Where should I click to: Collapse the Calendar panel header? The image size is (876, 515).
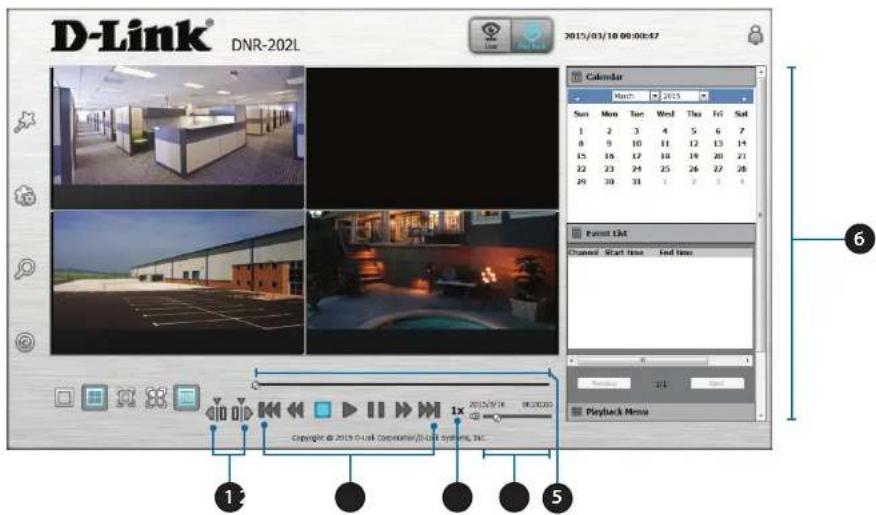coord(661,77)
